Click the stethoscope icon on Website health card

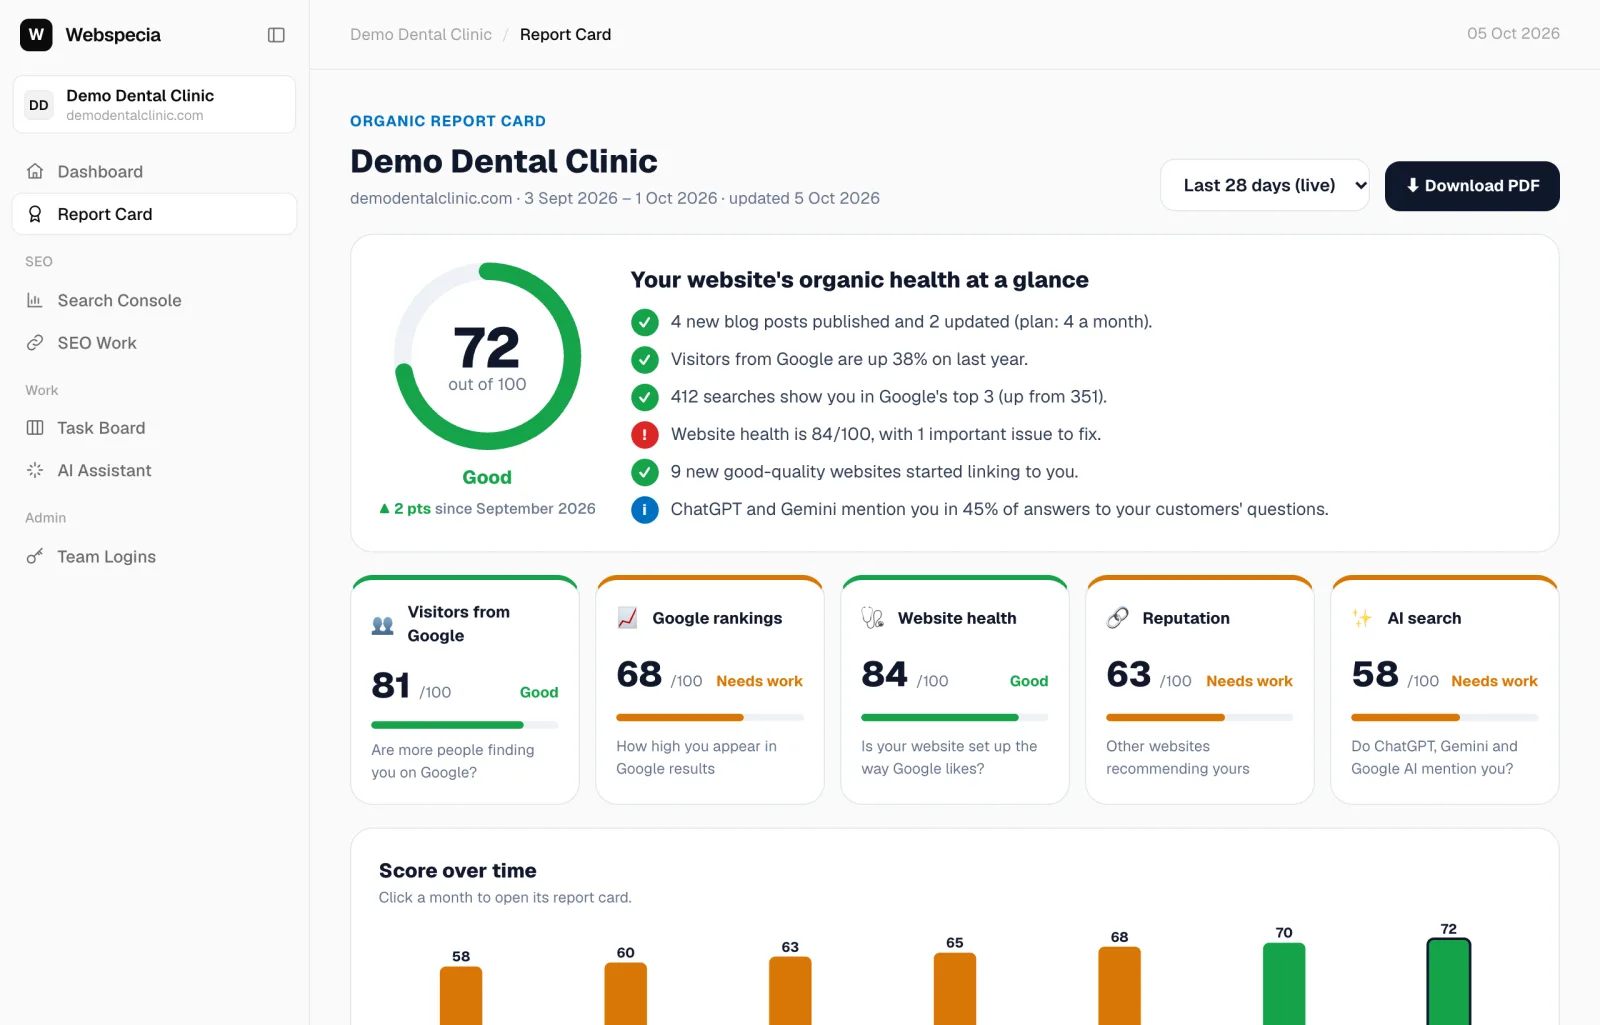(873, 618)
